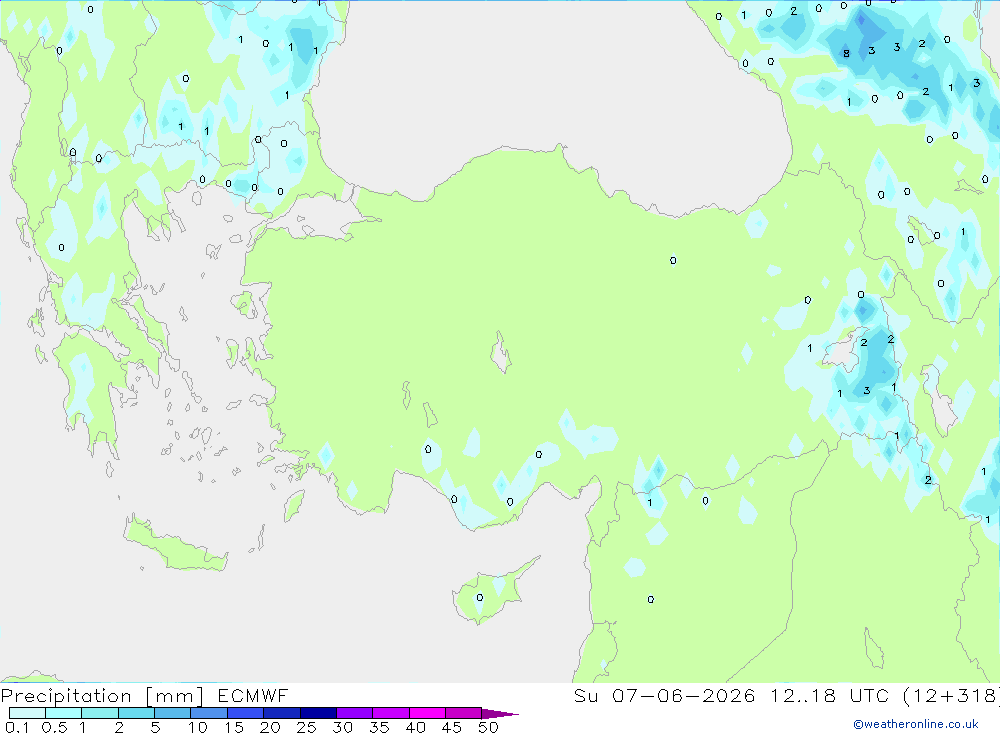Click the '[mm]' unit label
The height and width of the screenshot is (733, 1000).
pos(175,696)
